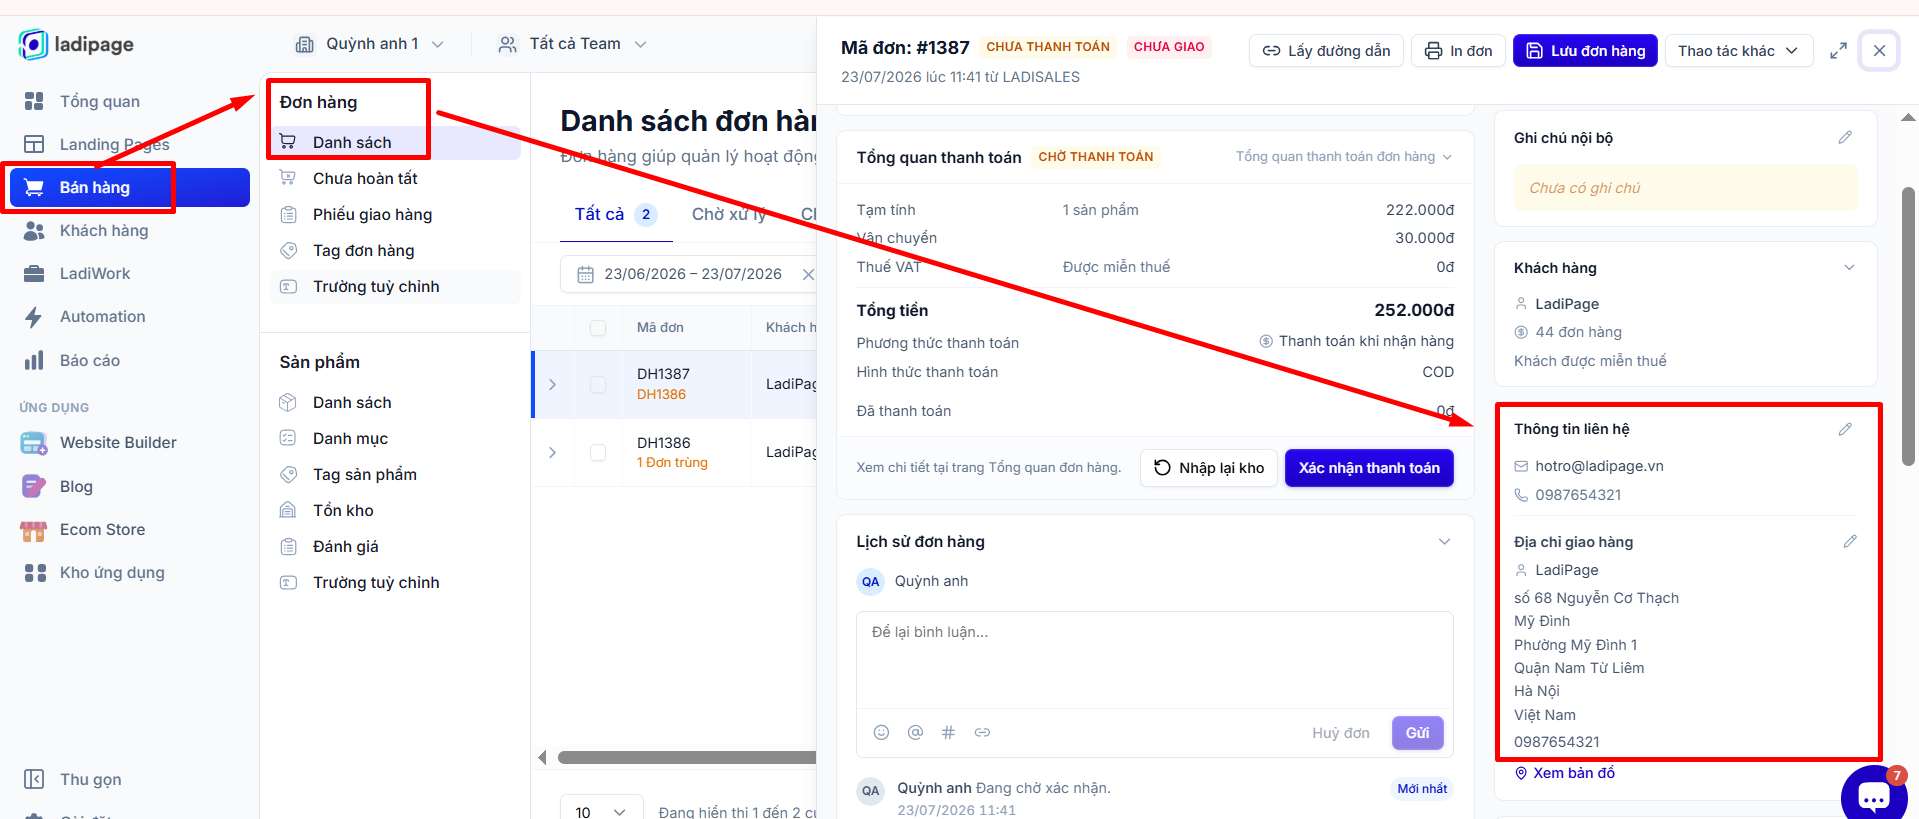Edit Thông tin liên hệ pencil icon
The image size is (1919, 819).
pyautogui.click(x=1845, y=429)
